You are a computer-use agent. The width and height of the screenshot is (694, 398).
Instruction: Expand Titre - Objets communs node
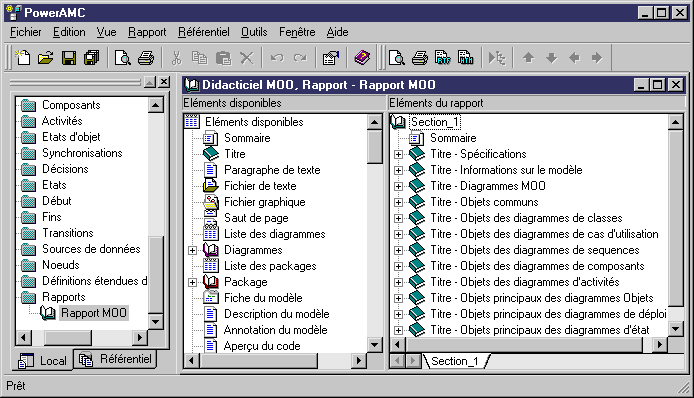click(x=398, y=202)
